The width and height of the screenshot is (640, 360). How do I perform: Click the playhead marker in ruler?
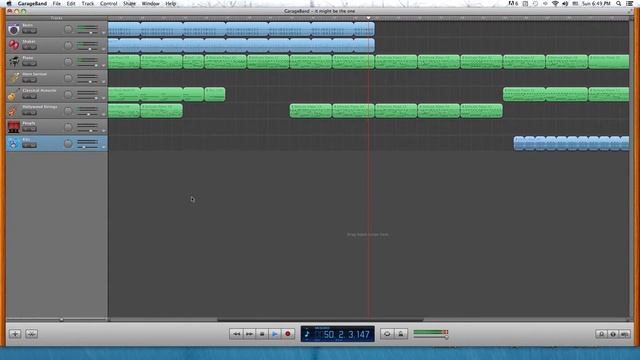click(368, 18)
